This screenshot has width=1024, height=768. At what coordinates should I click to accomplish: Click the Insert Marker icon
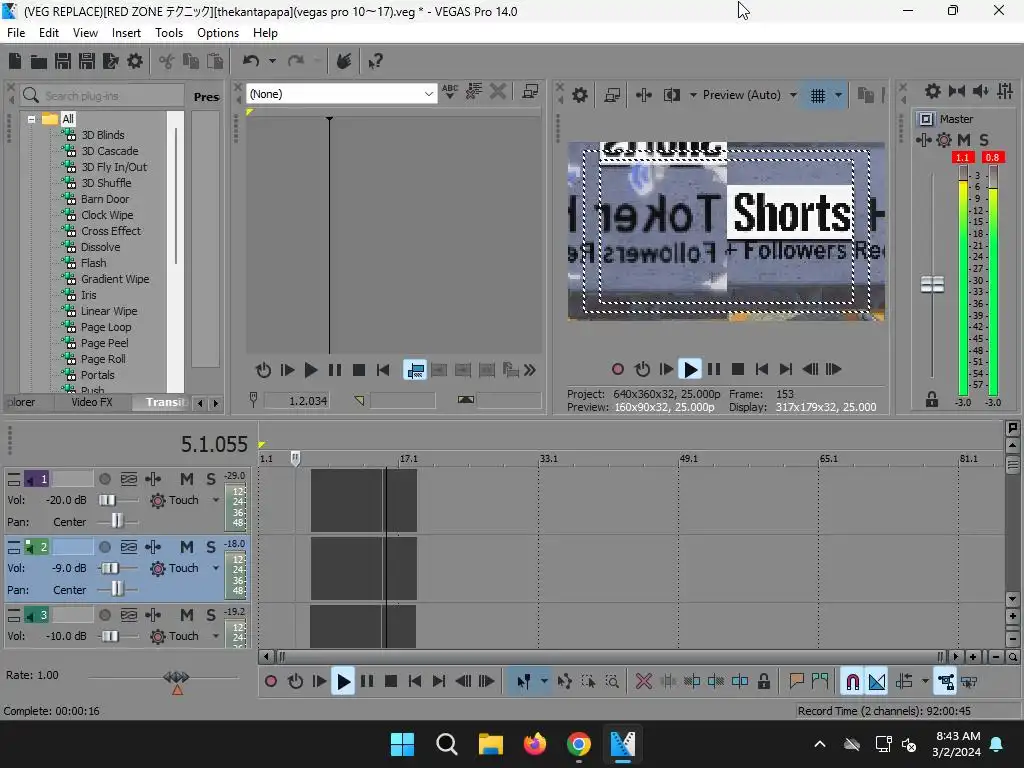pyautogui.click(x=796, y=682)
